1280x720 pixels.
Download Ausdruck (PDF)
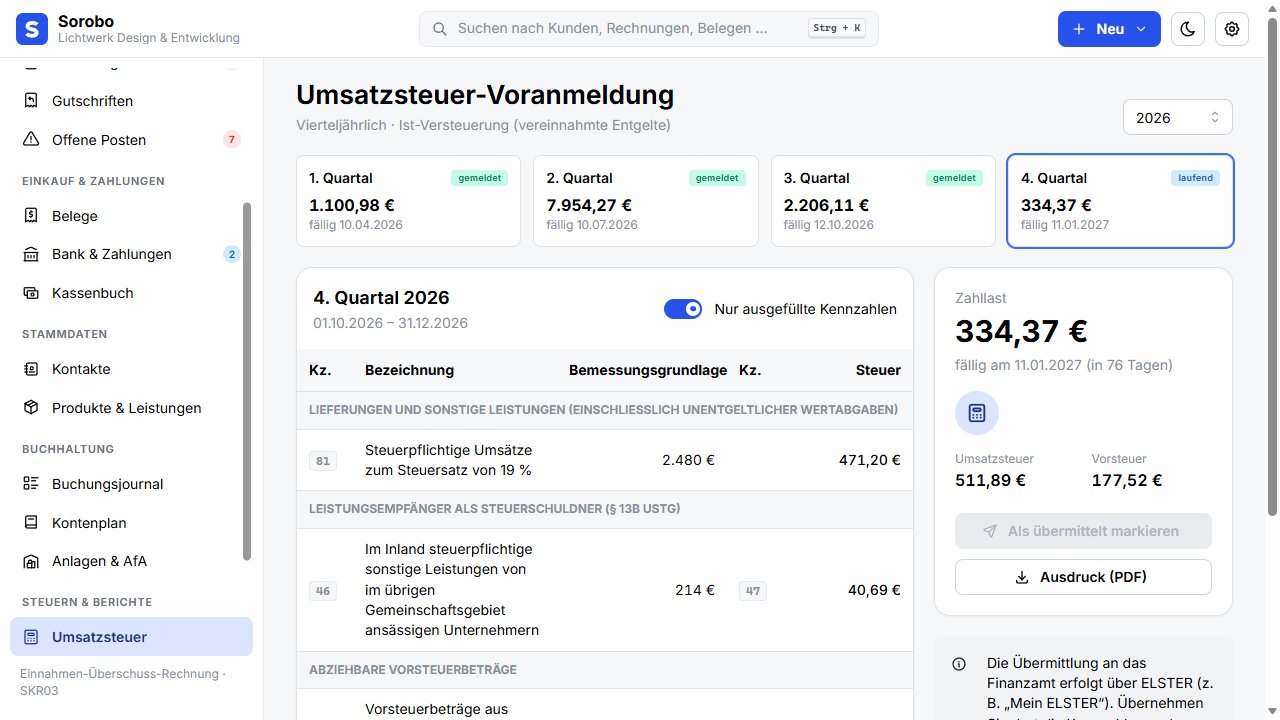pos(1083,577)
